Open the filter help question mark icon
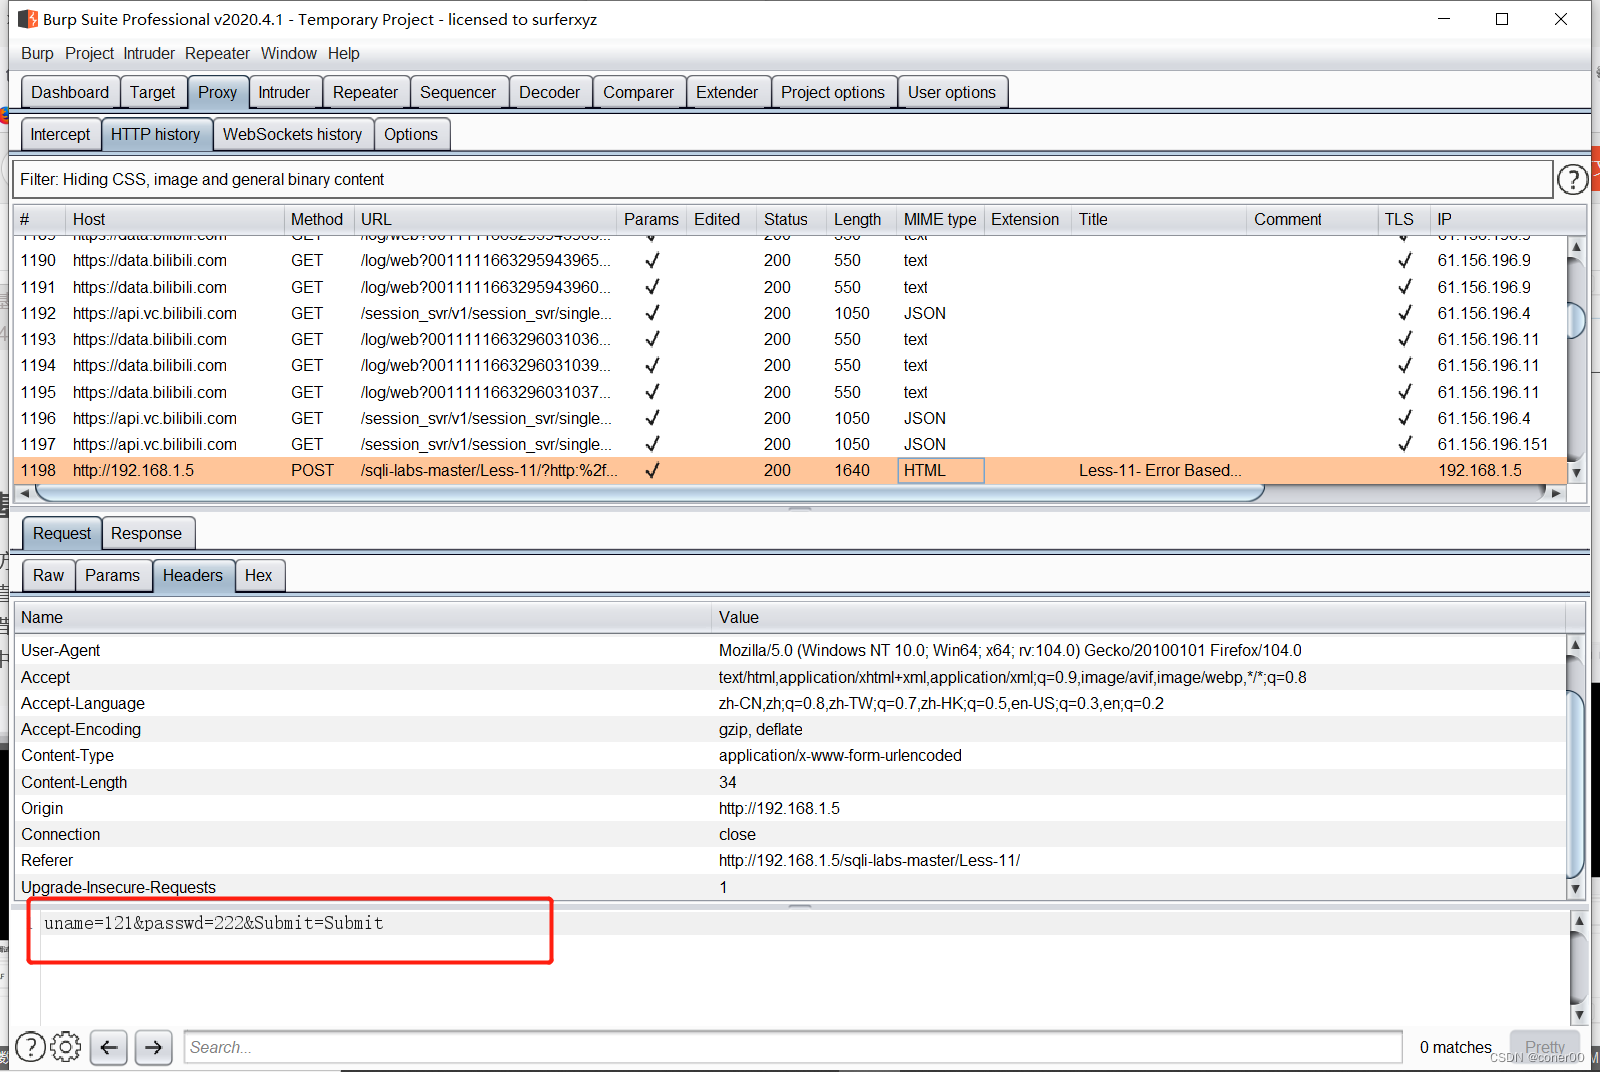 (x=1572, y=180)
